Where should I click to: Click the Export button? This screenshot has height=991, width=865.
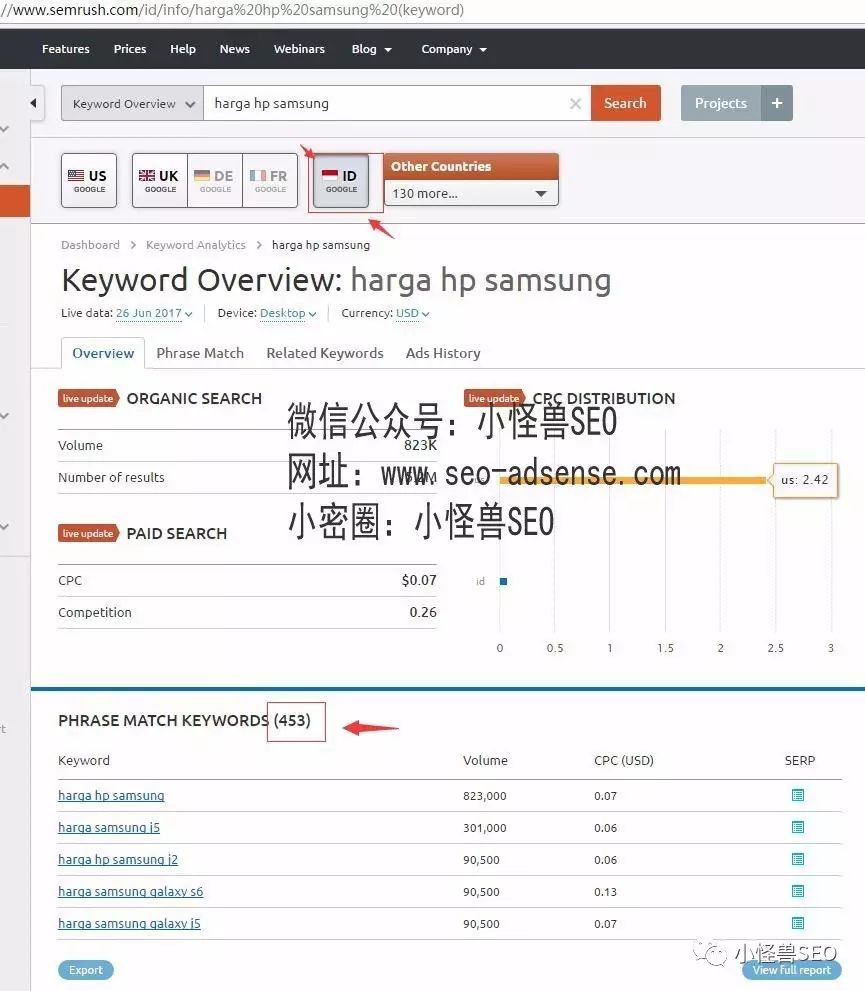tap(86, 970)
